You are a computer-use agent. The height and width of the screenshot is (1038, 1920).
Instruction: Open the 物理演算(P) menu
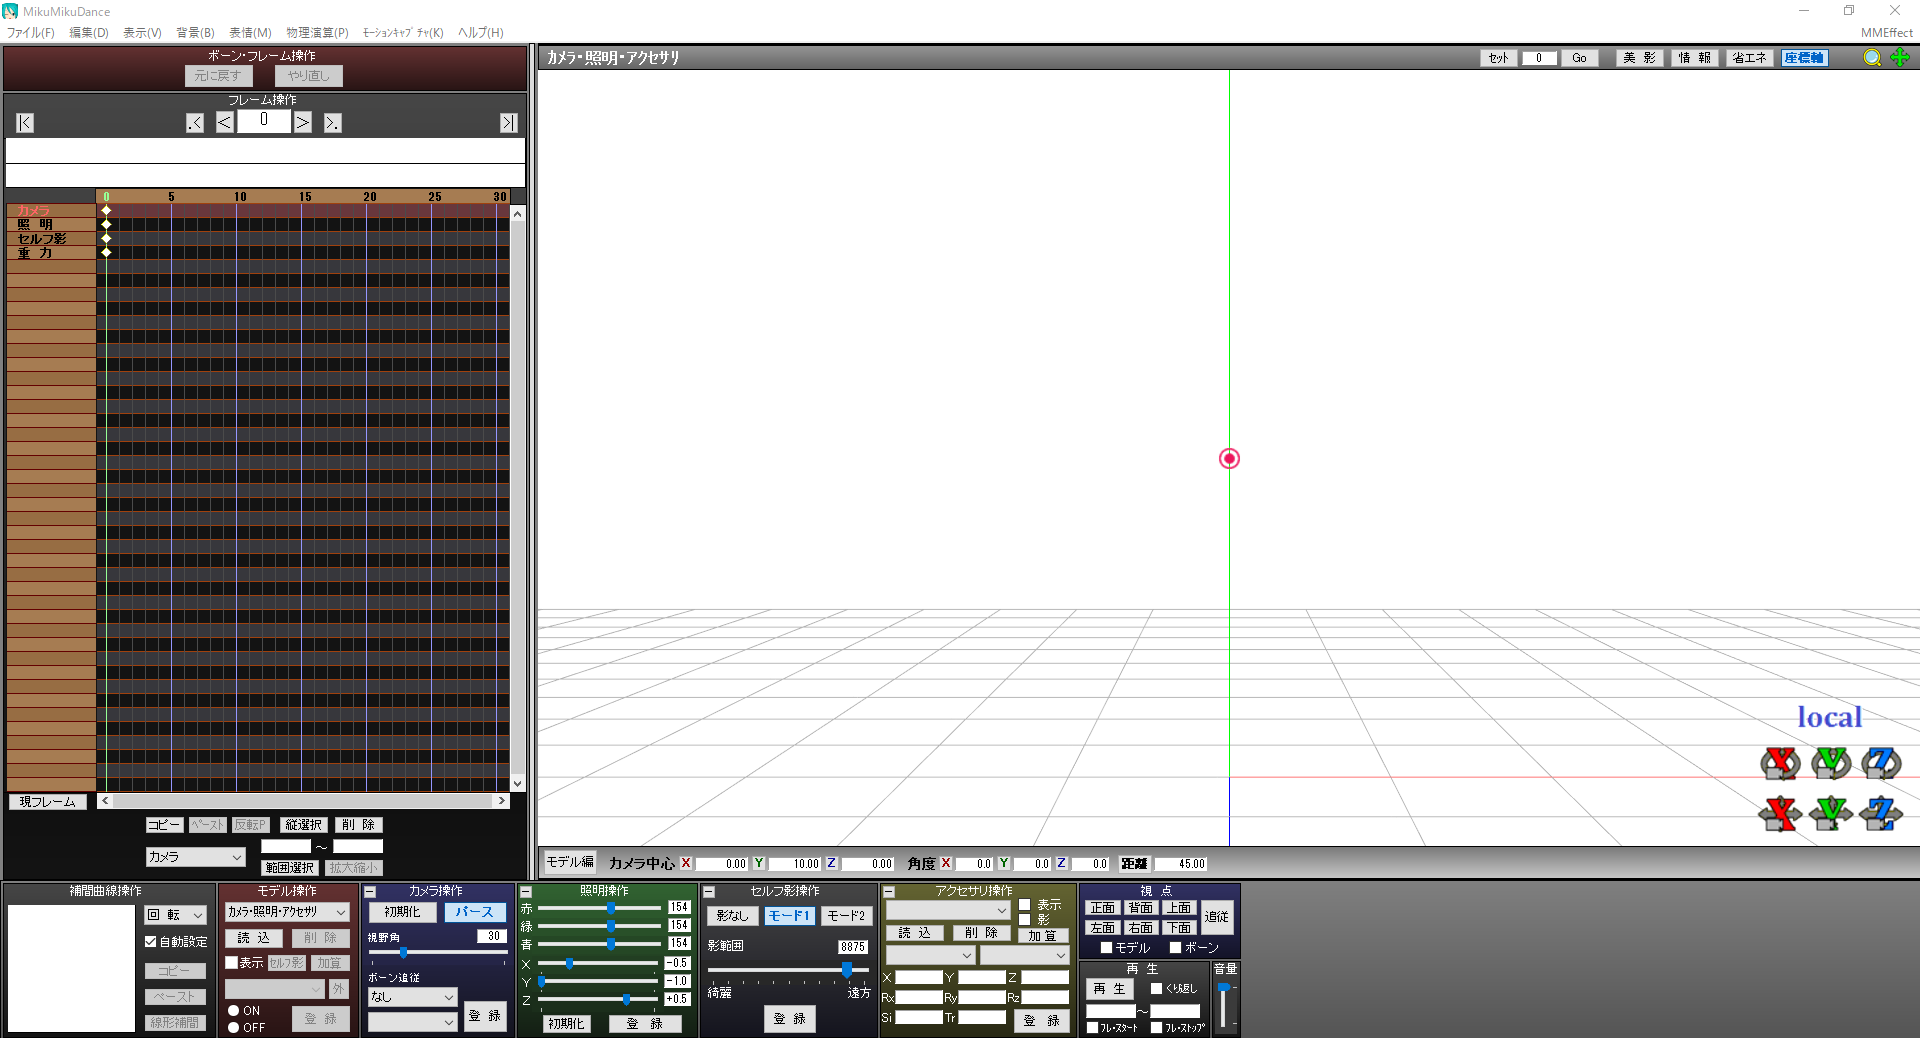pyautogui.click(x=317, y=33)
